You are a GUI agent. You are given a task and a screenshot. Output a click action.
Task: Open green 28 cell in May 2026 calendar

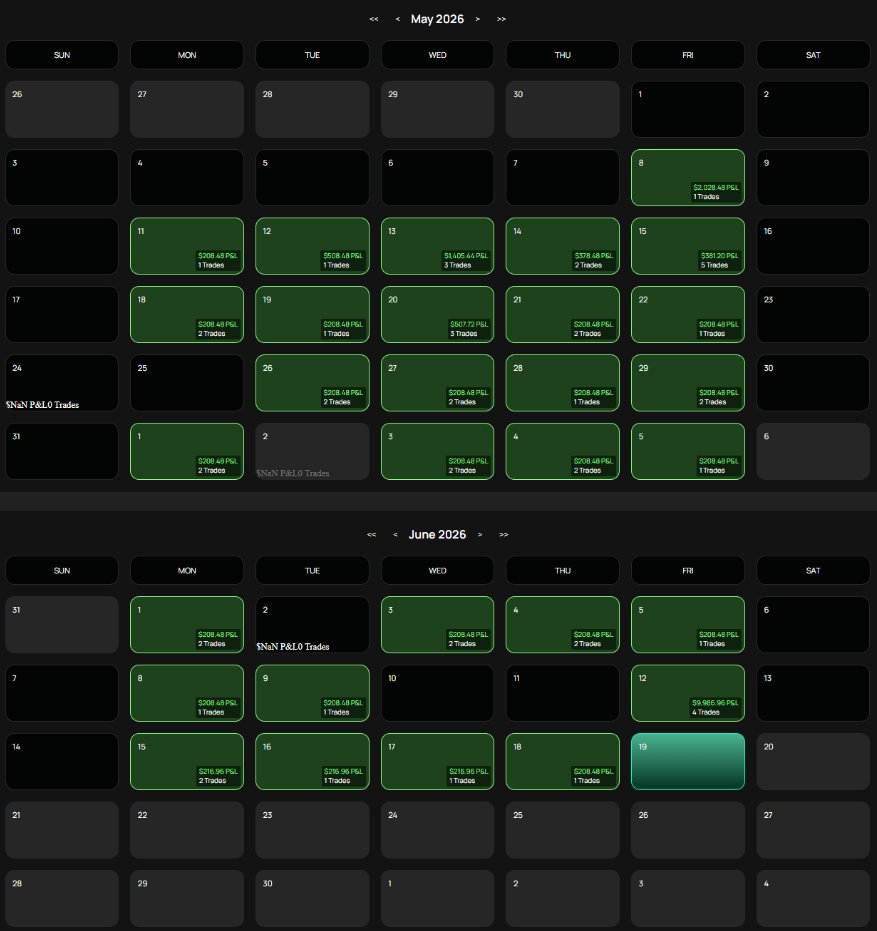pos(562,383)
